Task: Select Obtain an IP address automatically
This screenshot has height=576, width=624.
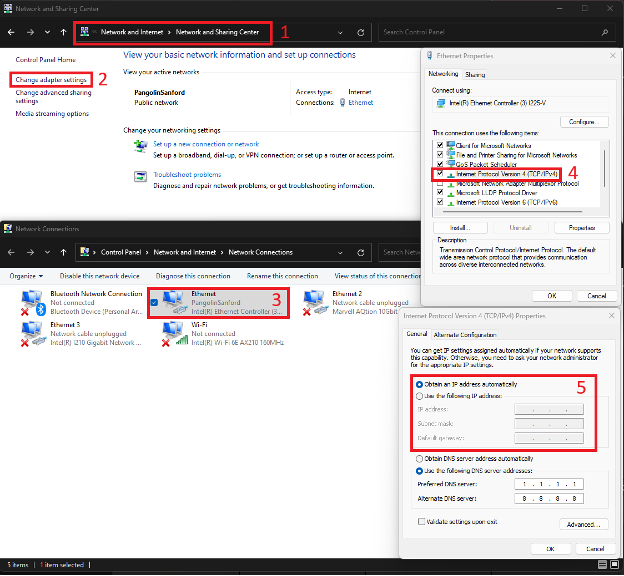Action: tap(420, 384)
